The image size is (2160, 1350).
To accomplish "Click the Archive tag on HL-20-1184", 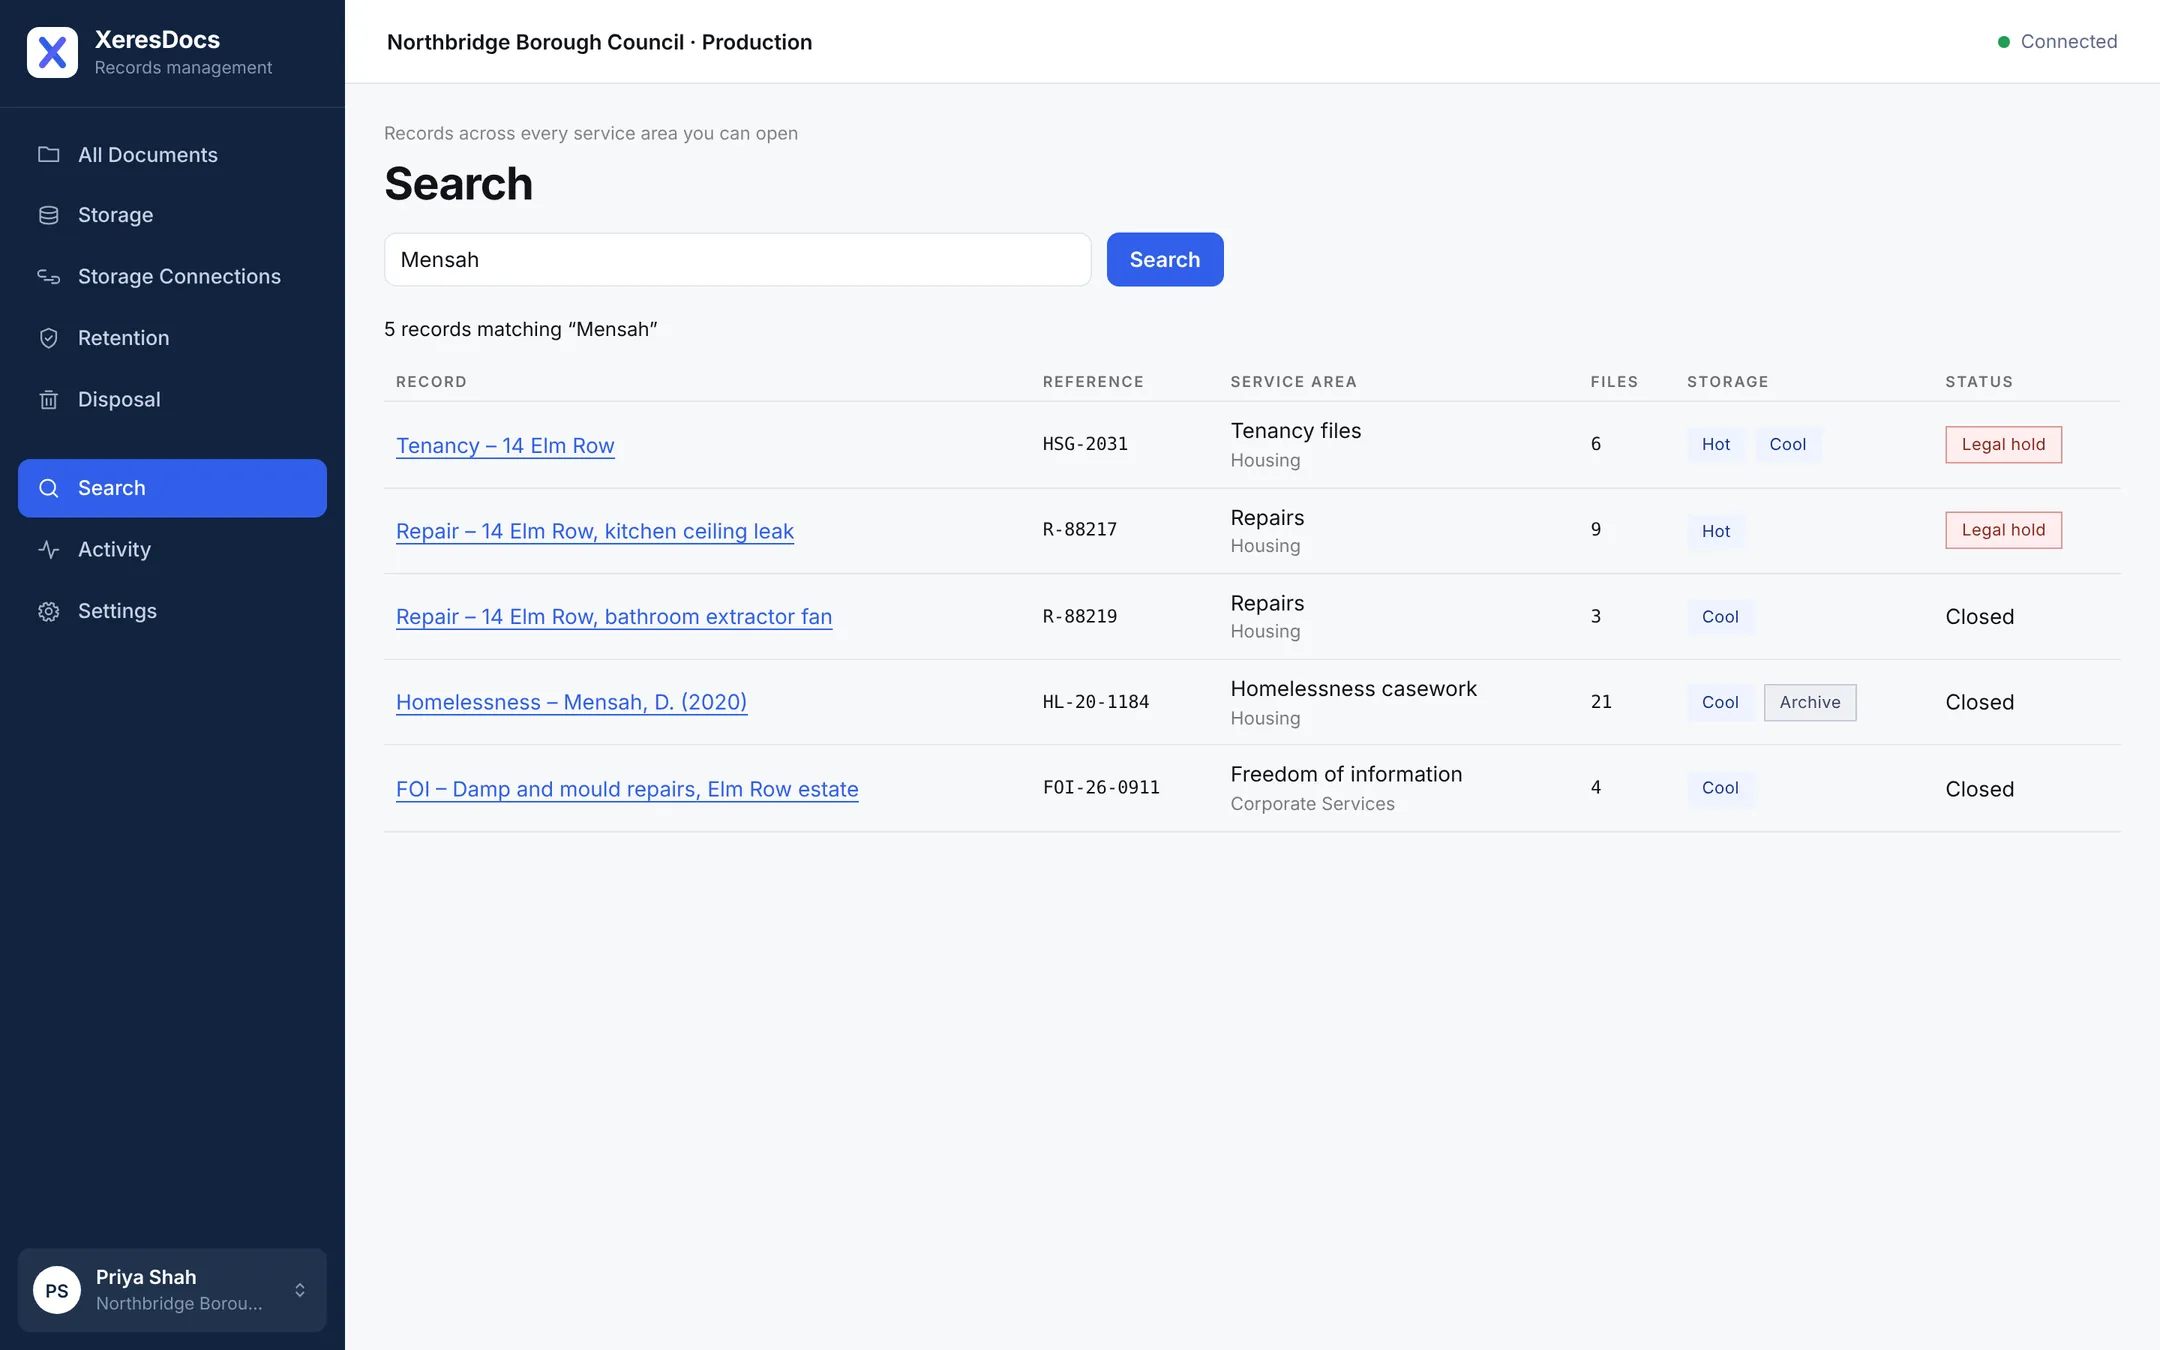I will click(x=1810, y=702).
